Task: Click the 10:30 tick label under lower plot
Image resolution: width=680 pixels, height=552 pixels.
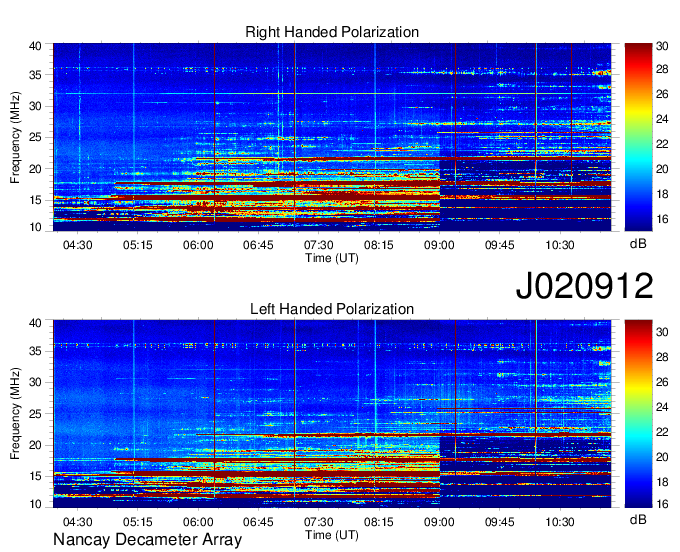Action: click(560, 522)
